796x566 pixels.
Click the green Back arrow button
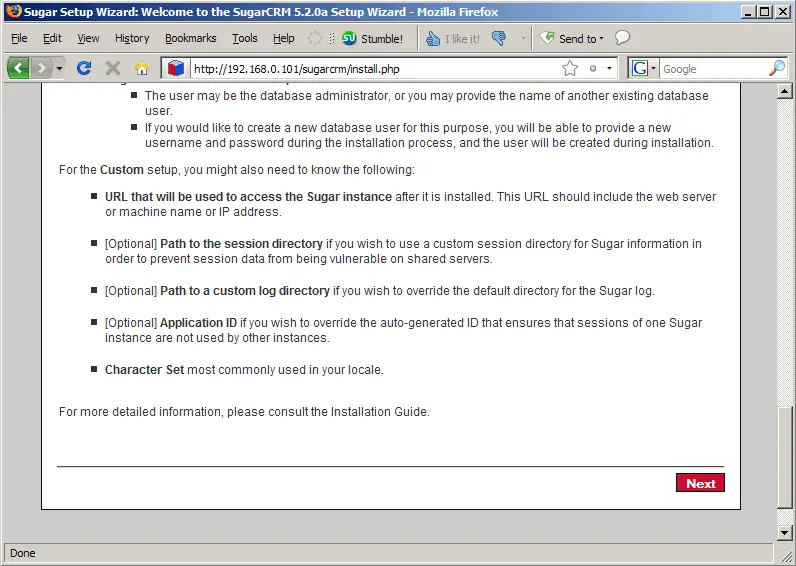tap(18, 68)
